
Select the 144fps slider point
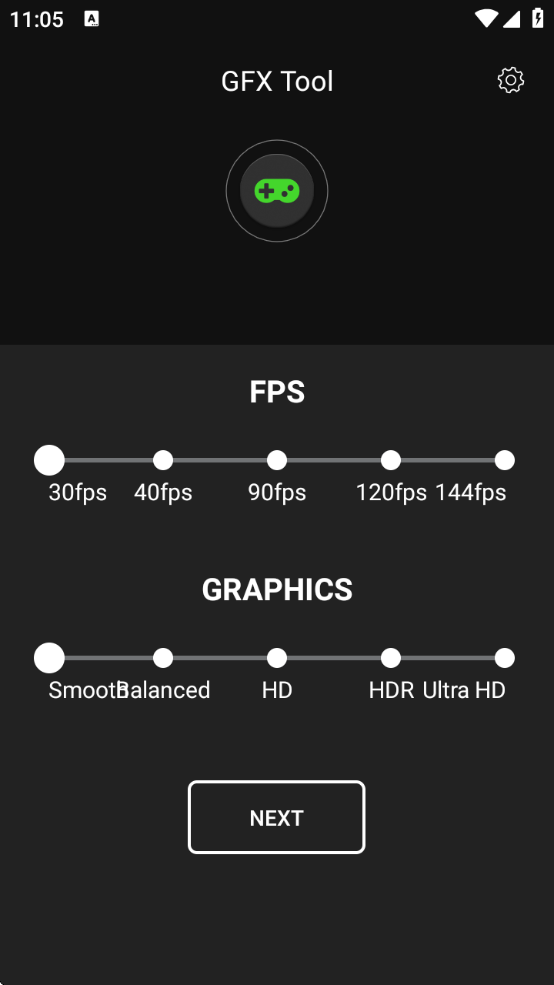coord(504,460)
